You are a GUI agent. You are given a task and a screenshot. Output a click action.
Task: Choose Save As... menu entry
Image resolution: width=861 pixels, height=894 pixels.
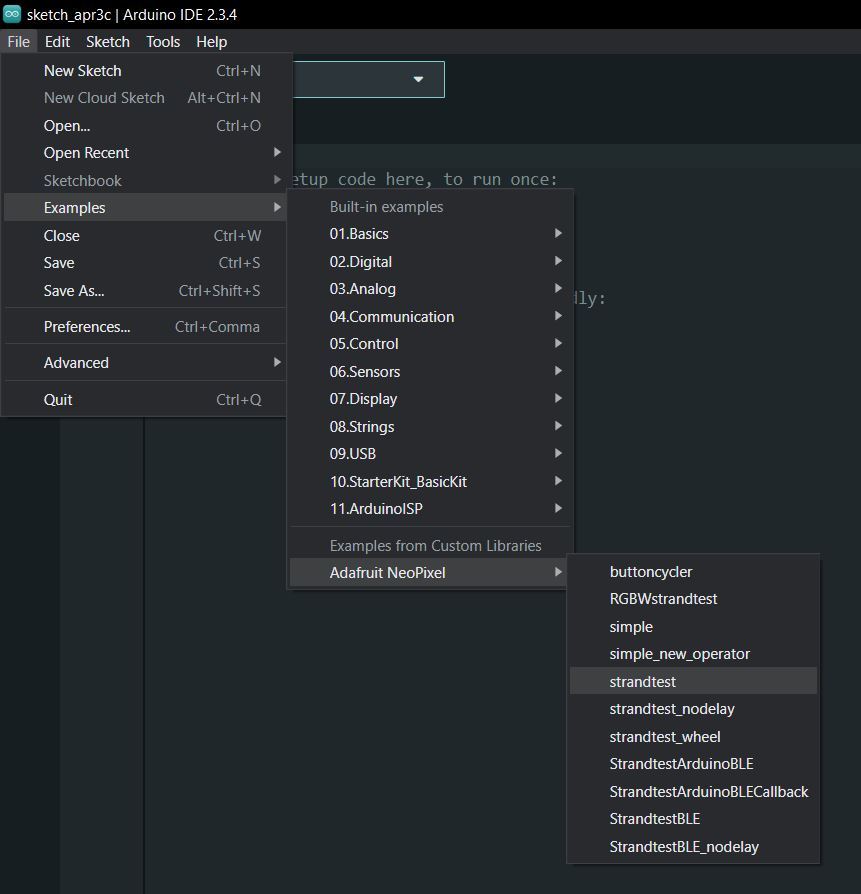point(145,291)
